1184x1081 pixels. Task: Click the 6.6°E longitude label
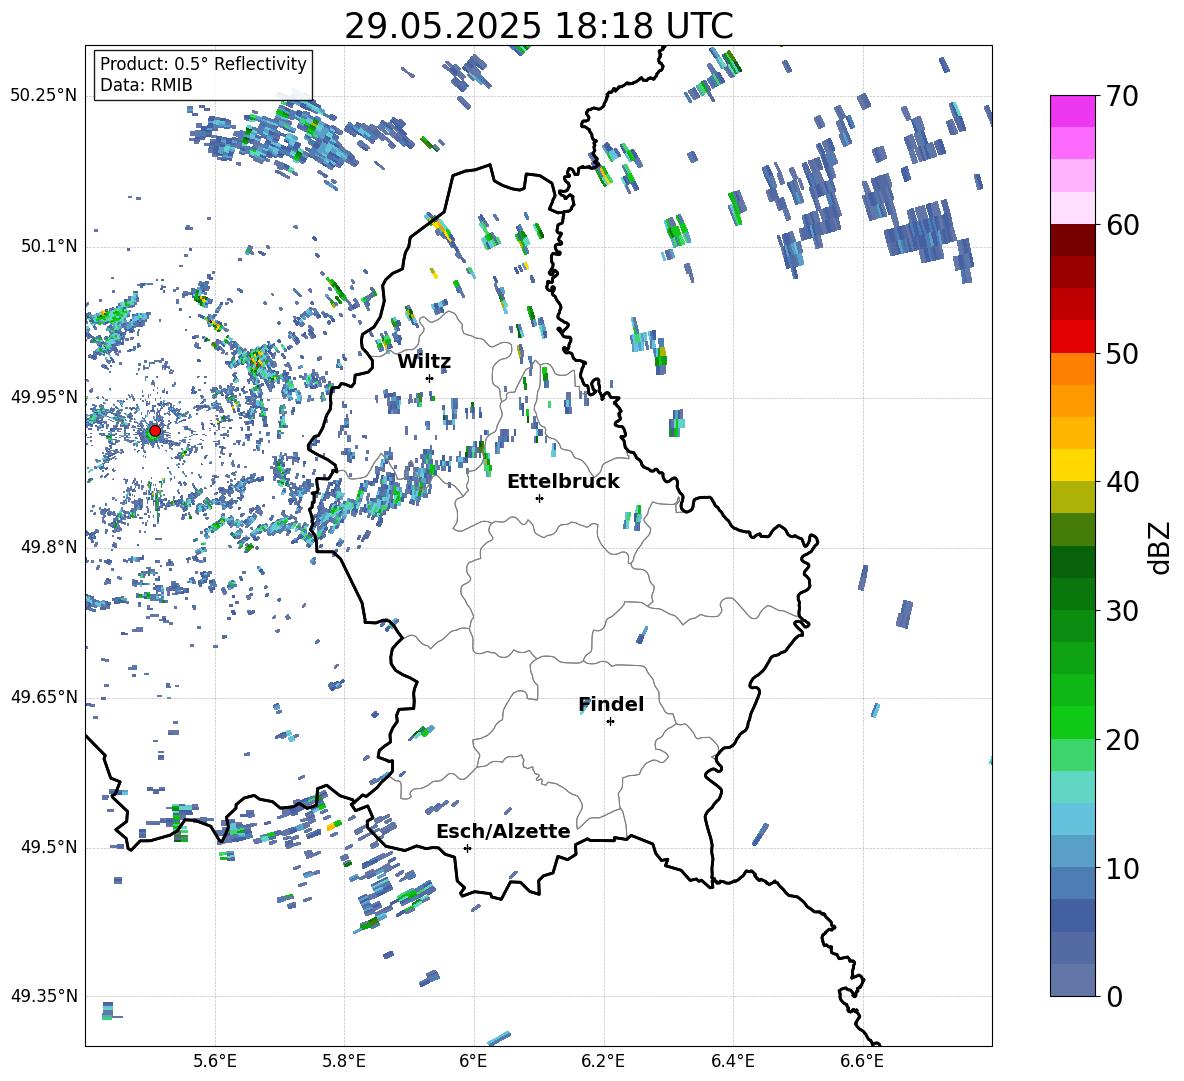pyautogui.click(x=862, y=1061)
